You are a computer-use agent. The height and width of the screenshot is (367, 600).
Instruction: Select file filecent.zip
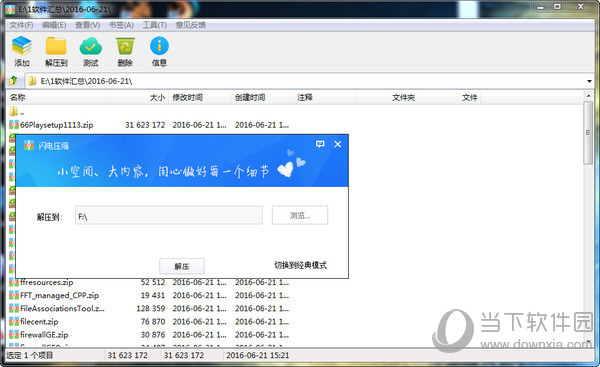[39, 321]
